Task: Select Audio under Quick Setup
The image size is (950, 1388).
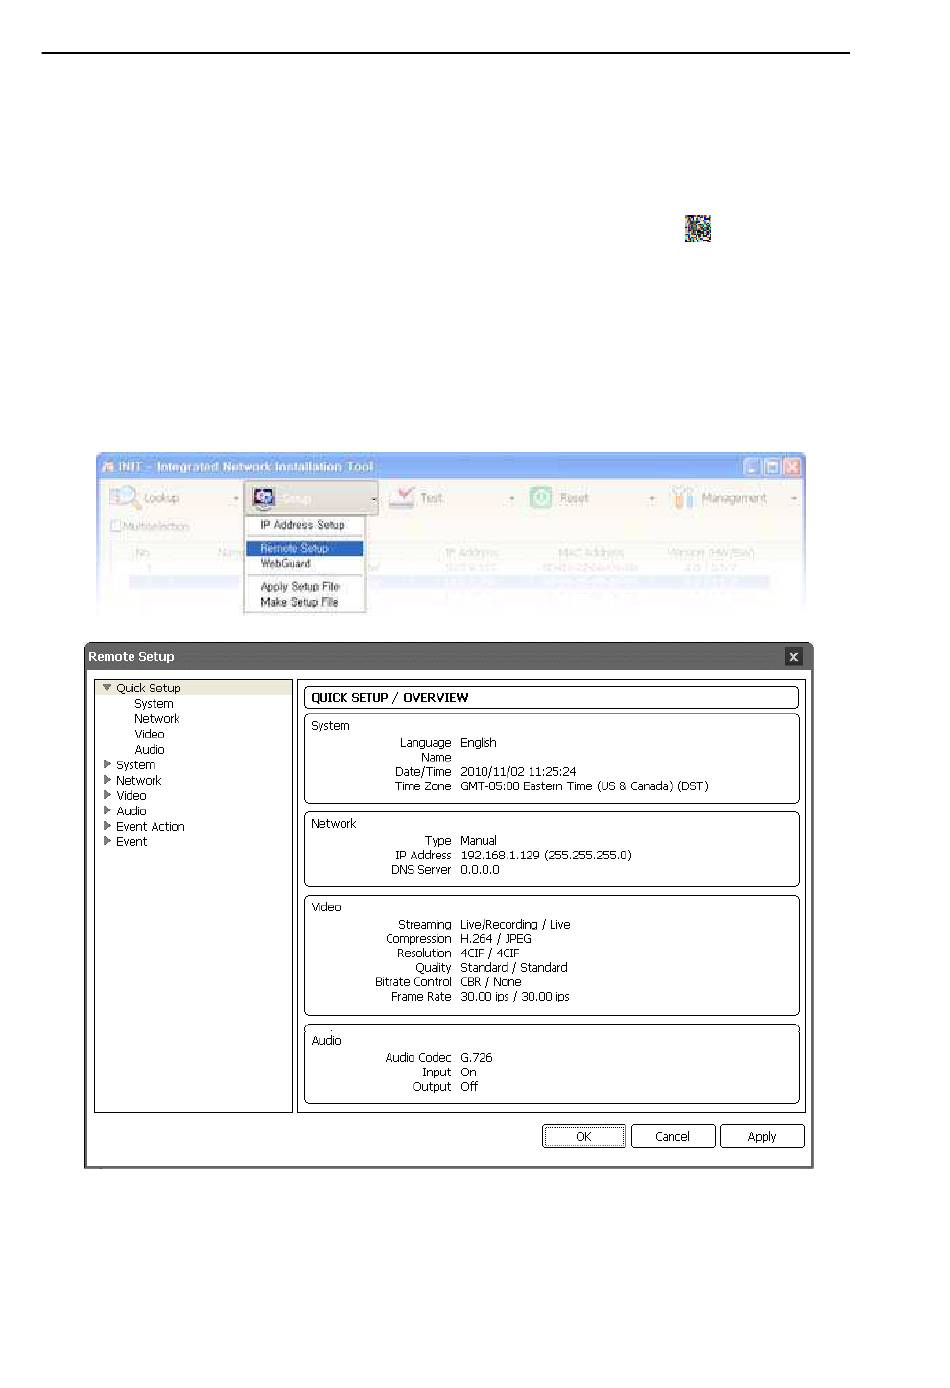Action: coord(149,750)
